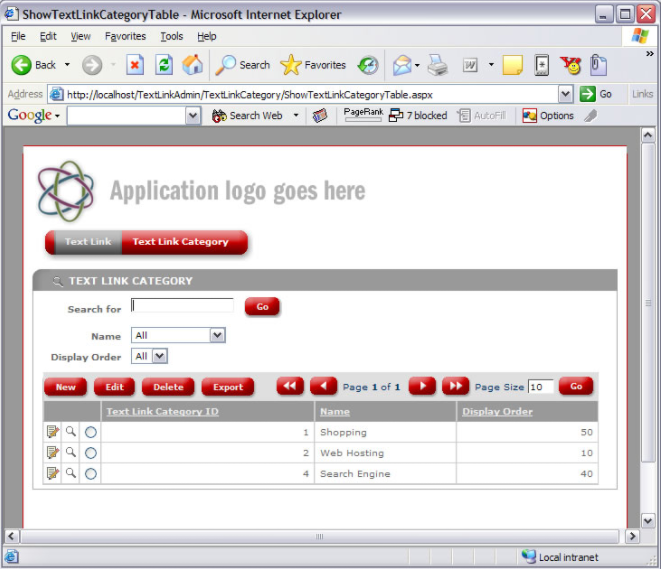Expand the Google search box dropdown
Screen dimensions: 661x569
point(193,115)
